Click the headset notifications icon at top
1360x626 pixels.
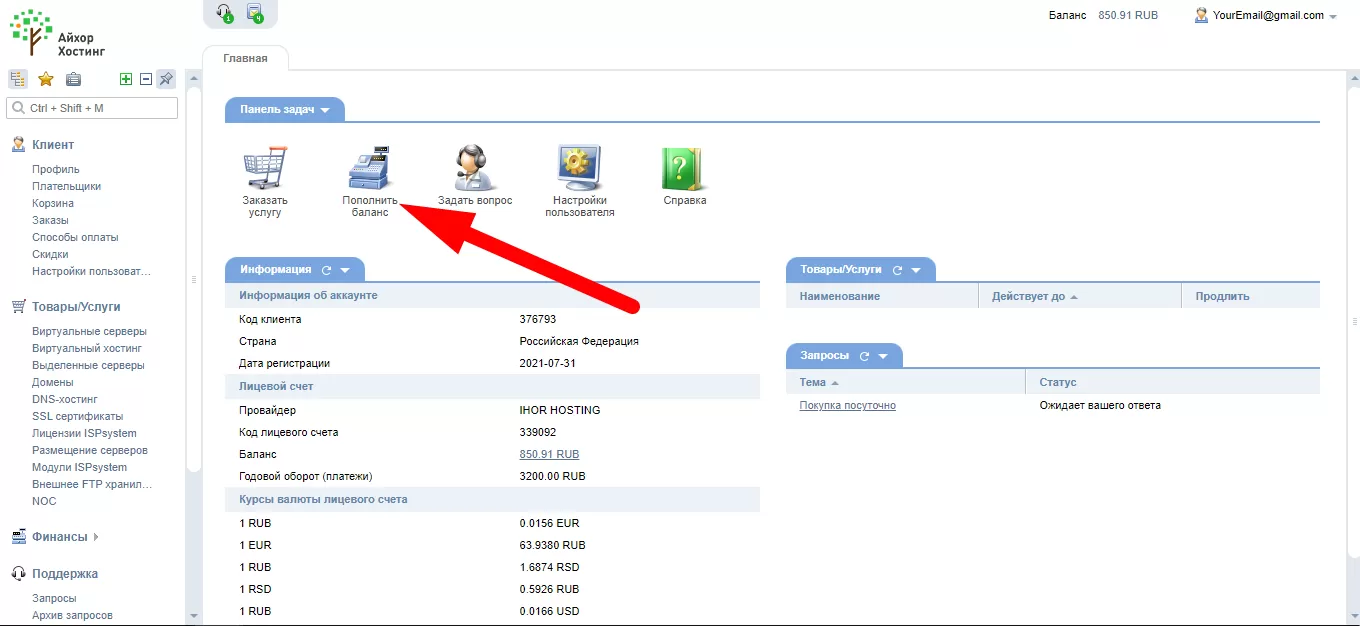point(225,13)
